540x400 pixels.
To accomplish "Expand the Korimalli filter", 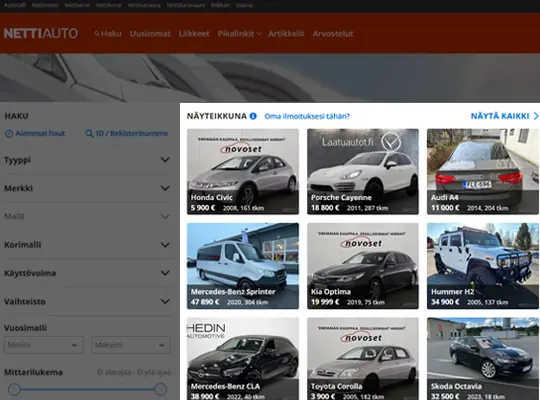I will tap(87, 245).
